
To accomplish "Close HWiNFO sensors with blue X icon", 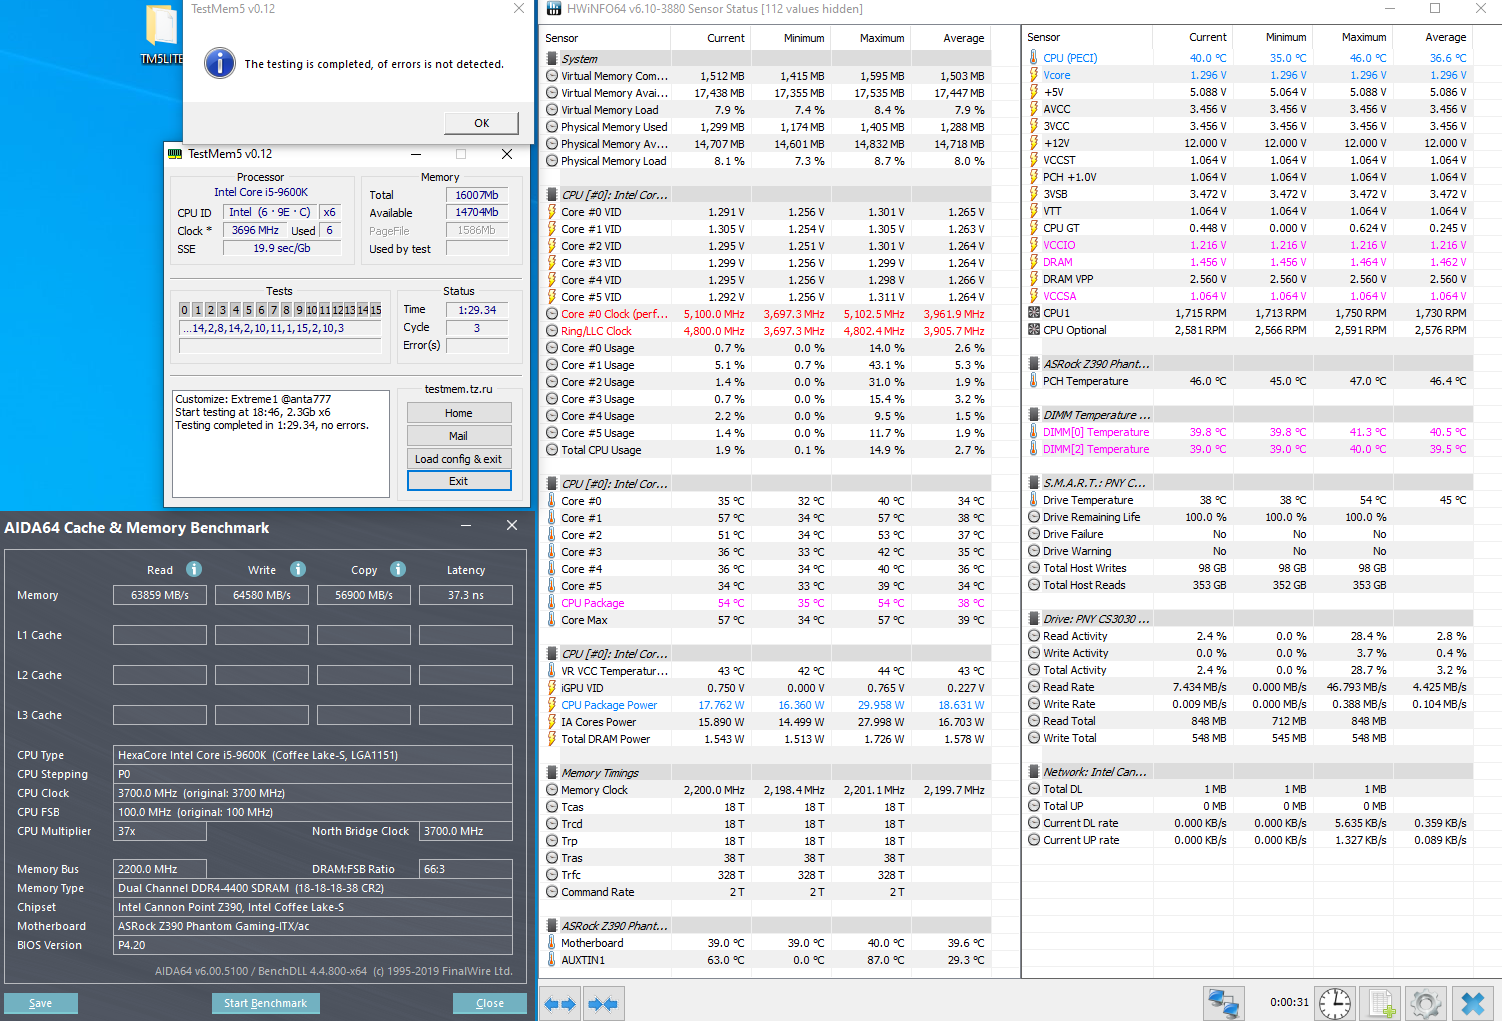I will pos(1472,1003).
